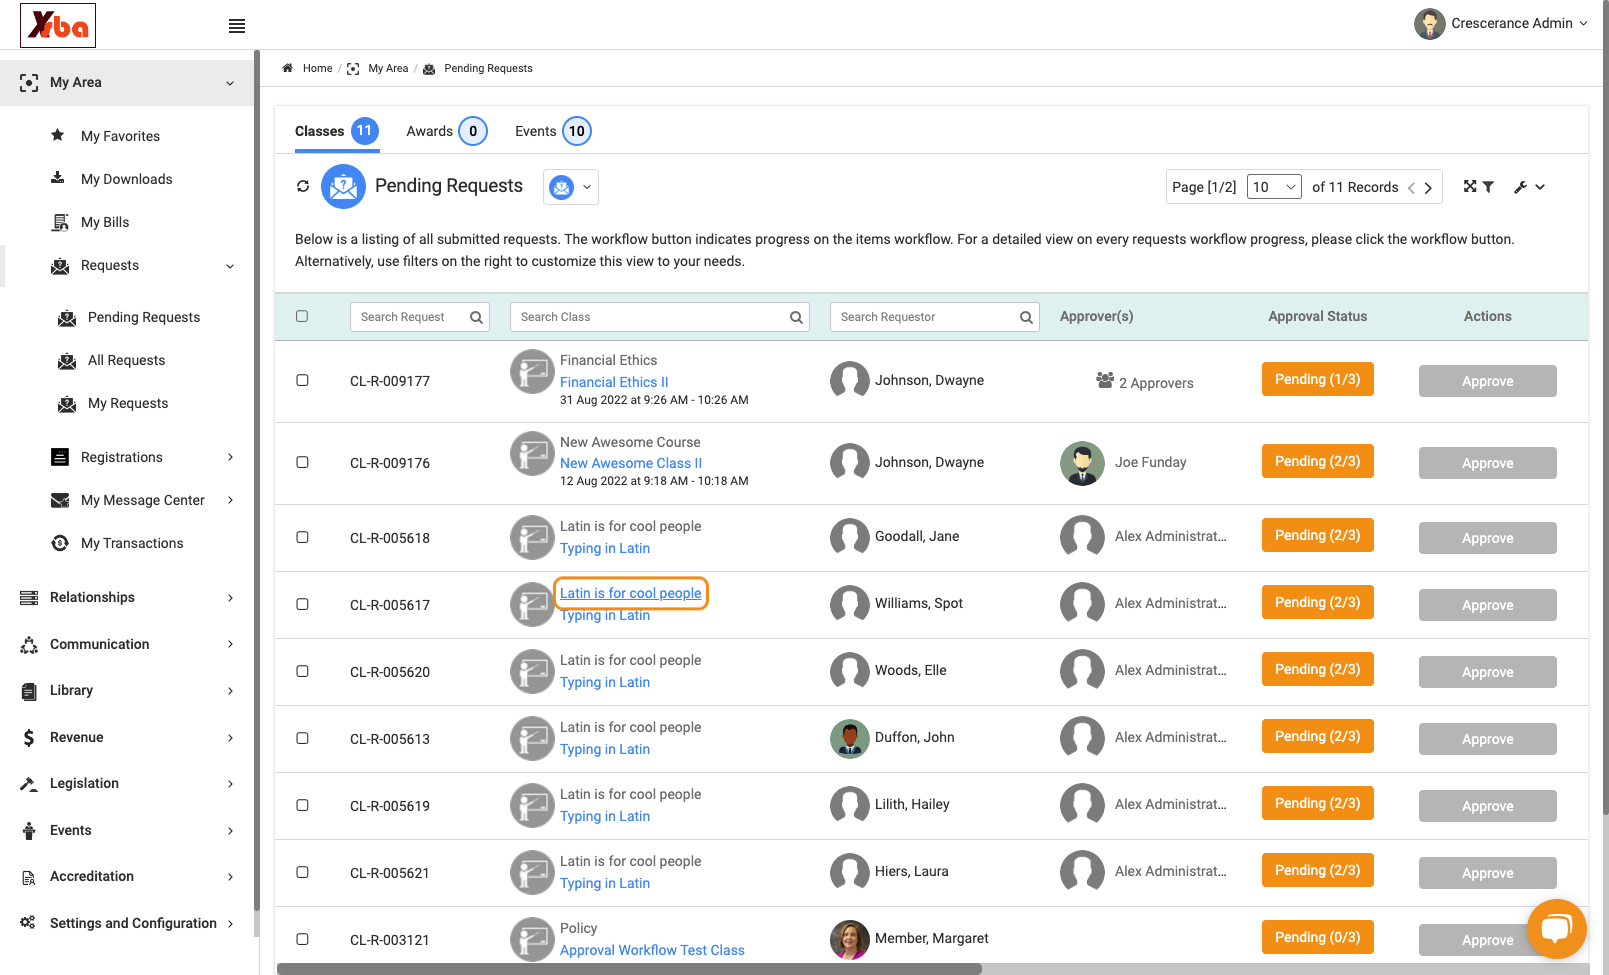Go to next page arrow
Image resolution: width=1609 pixels, height=975 pixels.
(x=1428, y=188)
